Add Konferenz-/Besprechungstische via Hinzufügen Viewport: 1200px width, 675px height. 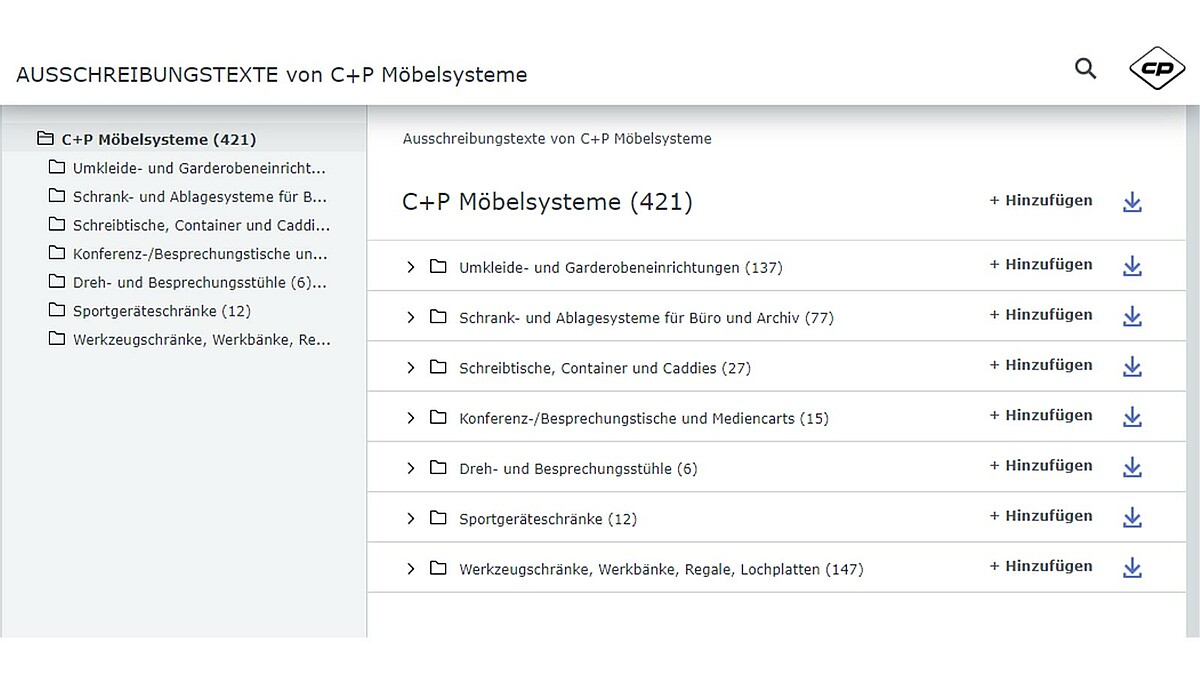tap(1041, 415)
